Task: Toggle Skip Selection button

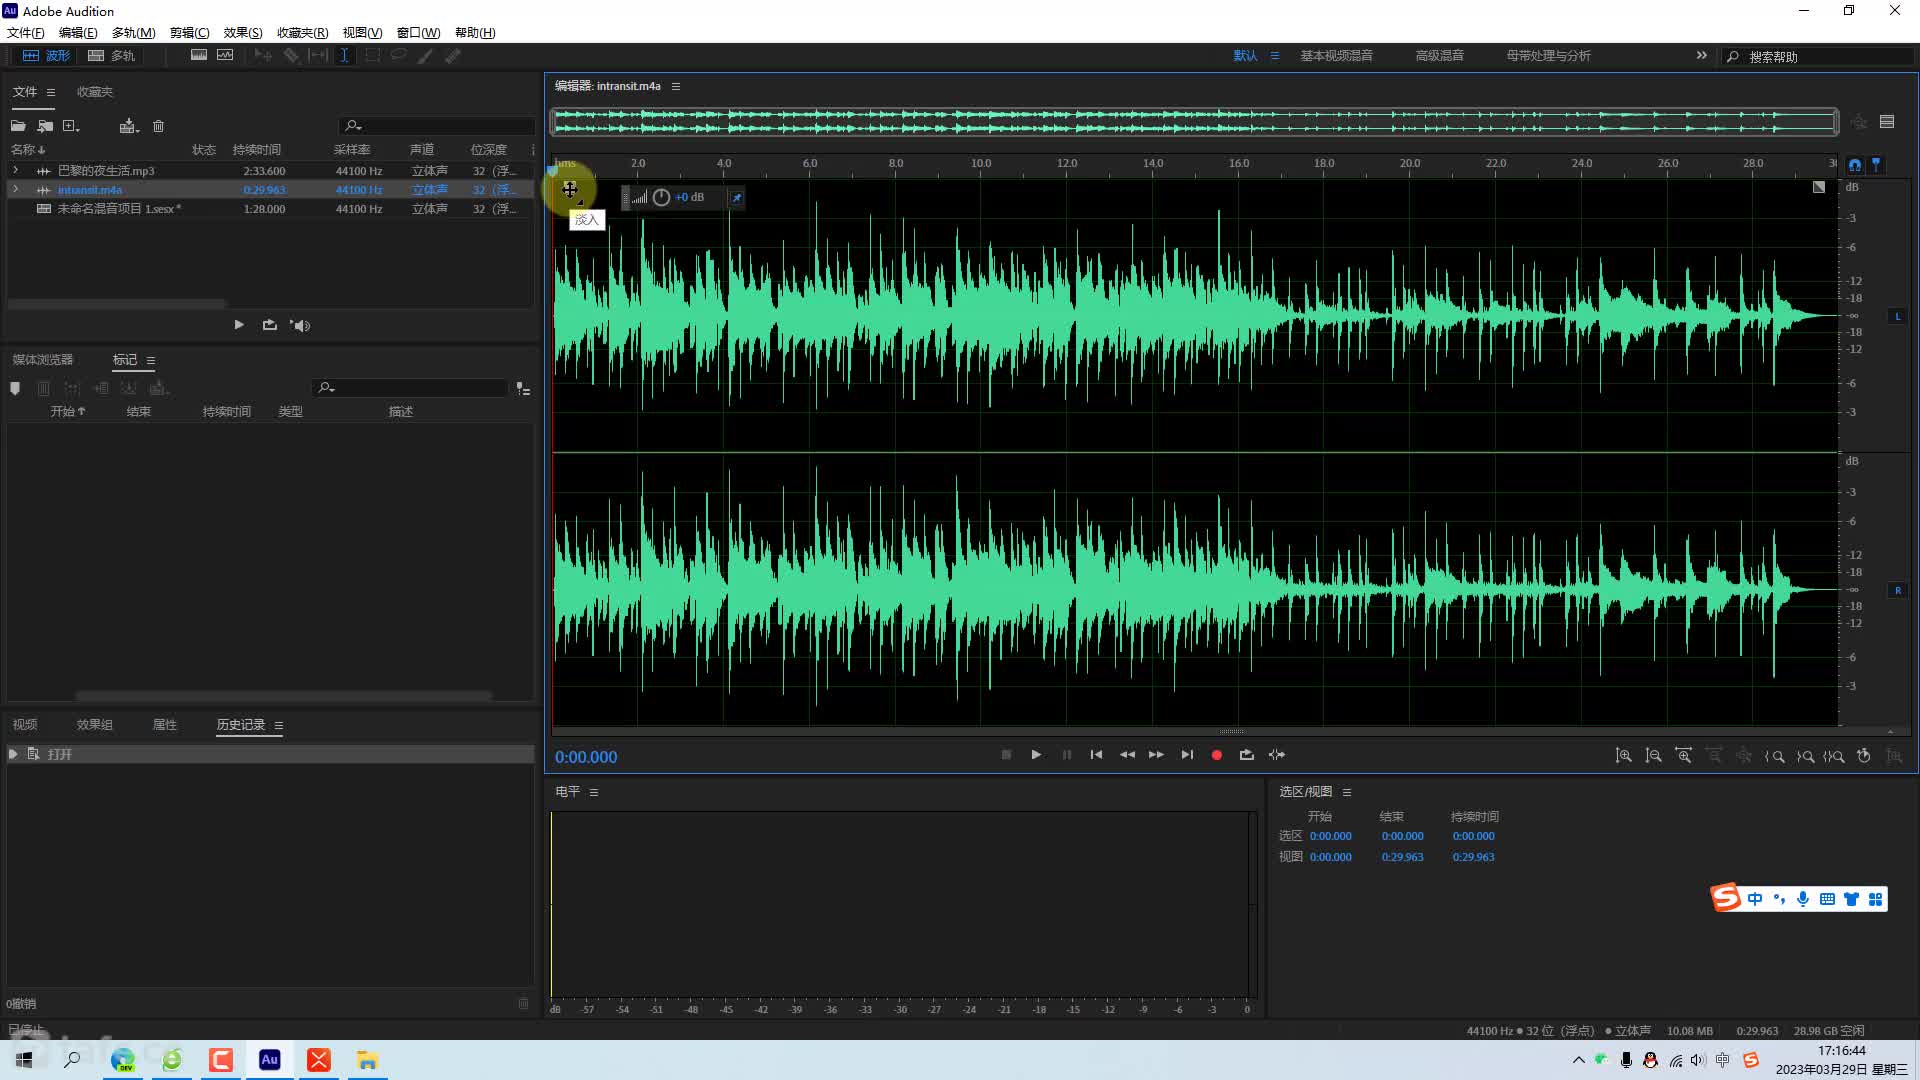Action: tap(1277, 755)
